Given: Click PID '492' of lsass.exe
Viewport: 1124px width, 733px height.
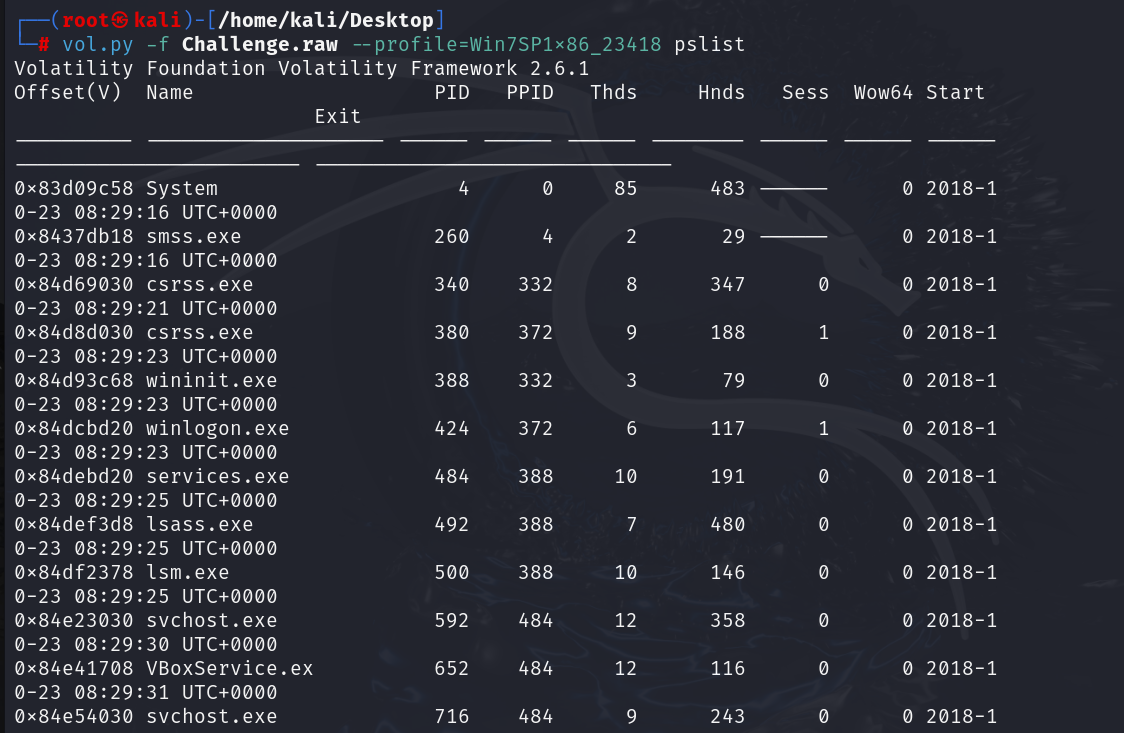Looking at the screenshot, I should point(452,524).
